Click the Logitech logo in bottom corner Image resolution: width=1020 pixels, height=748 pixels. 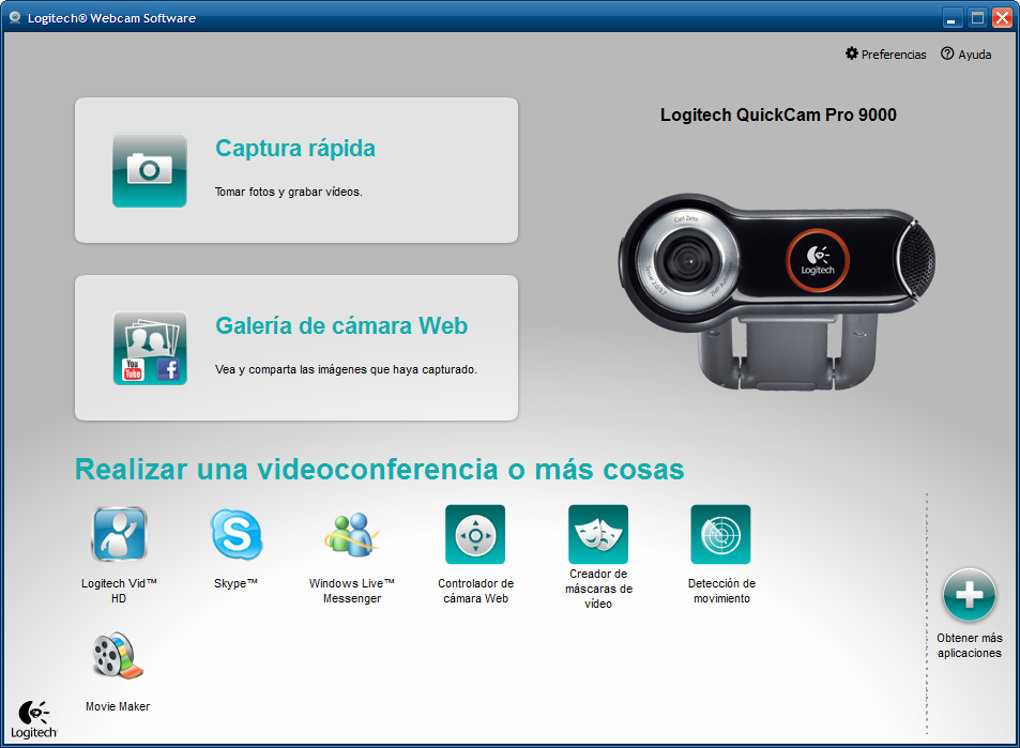pos(34,719)
